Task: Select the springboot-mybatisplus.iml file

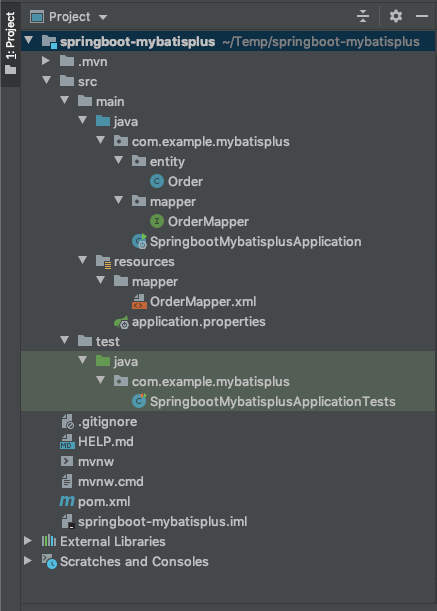Action: click(162, 522)
